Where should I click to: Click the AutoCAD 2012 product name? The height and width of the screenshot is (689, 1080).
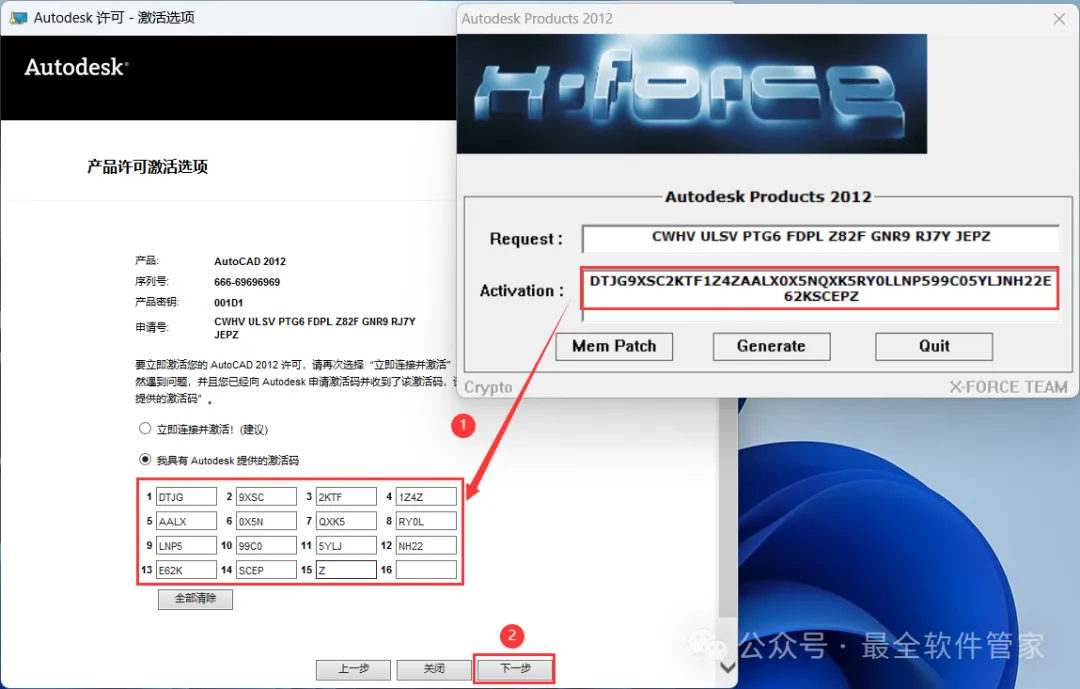[249, 261]
